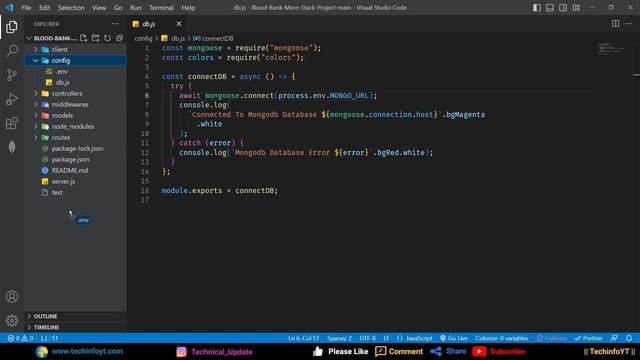Screen dimensions: 640x360
Task: Collapse all folders in explorer
Action: [x=119, y=38]
